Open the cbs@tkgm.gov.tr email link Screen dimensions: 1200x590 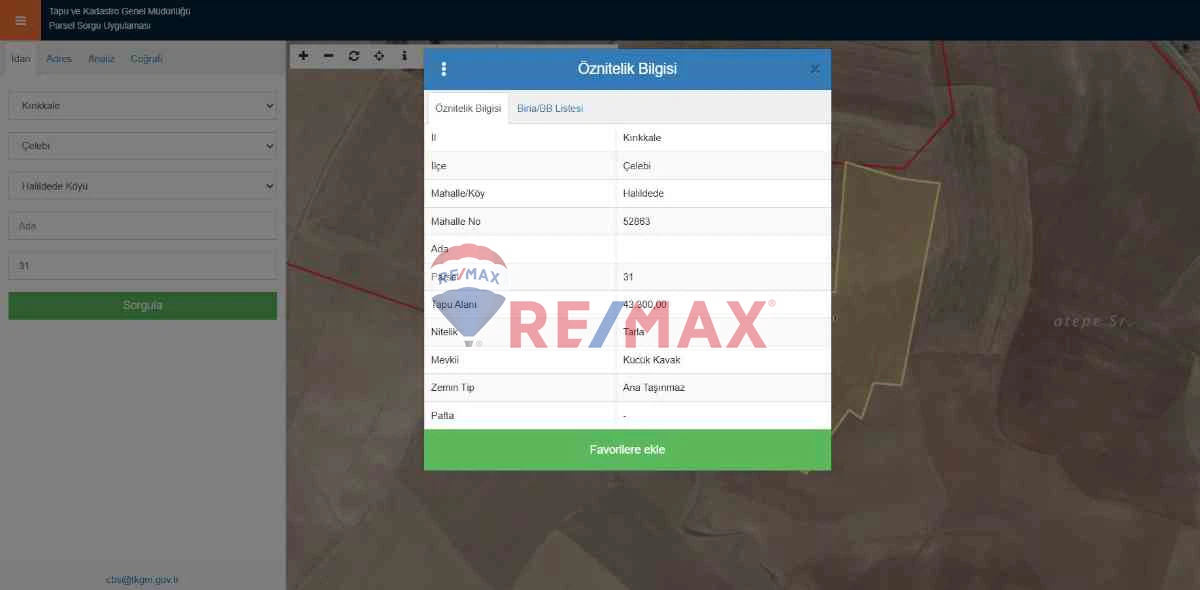[142, 580]
